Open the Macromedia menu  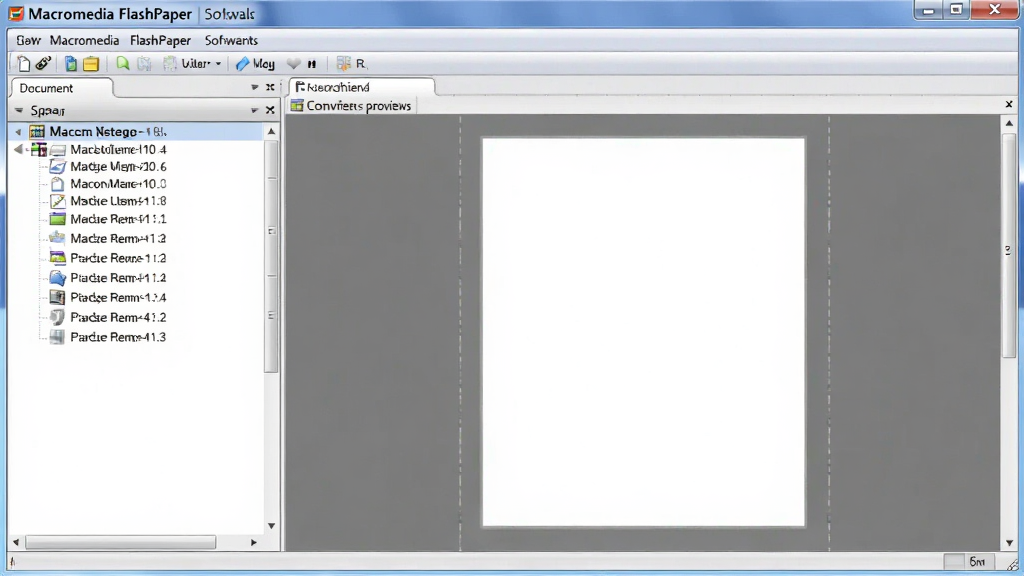pos(84,40)
